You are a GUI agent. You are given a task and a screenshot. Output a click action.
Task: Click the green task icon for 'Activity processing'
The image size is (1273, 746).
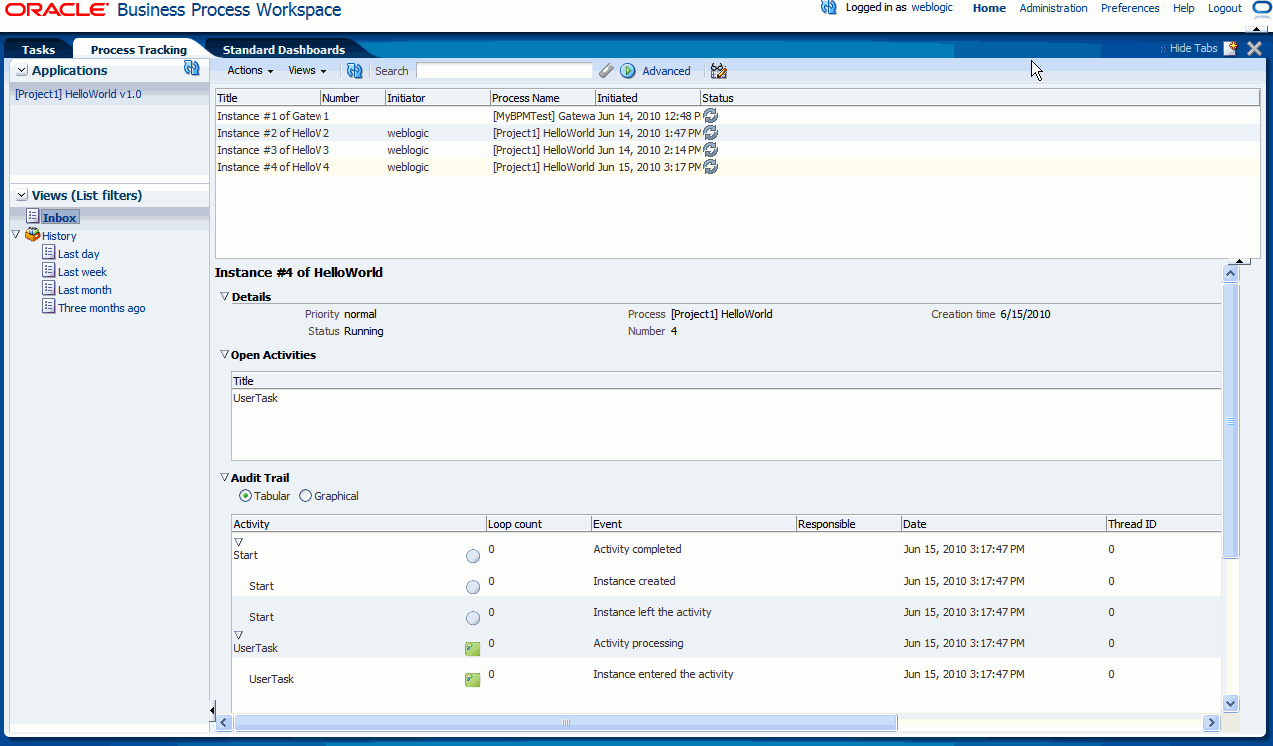[473, 649]
